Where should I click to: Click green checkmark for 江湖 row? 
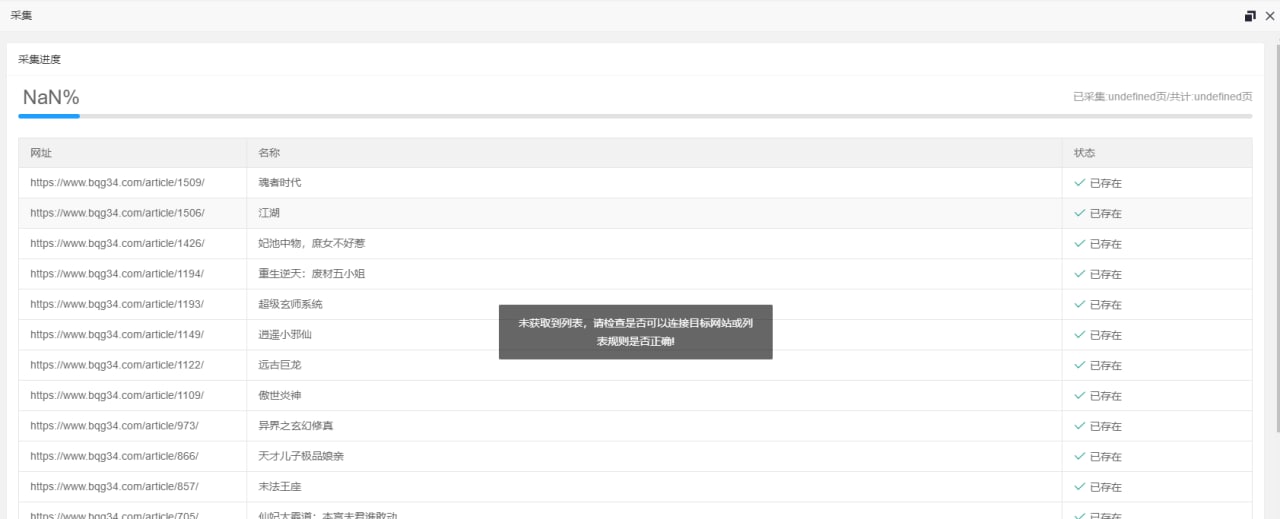(x=1079, y=213)
